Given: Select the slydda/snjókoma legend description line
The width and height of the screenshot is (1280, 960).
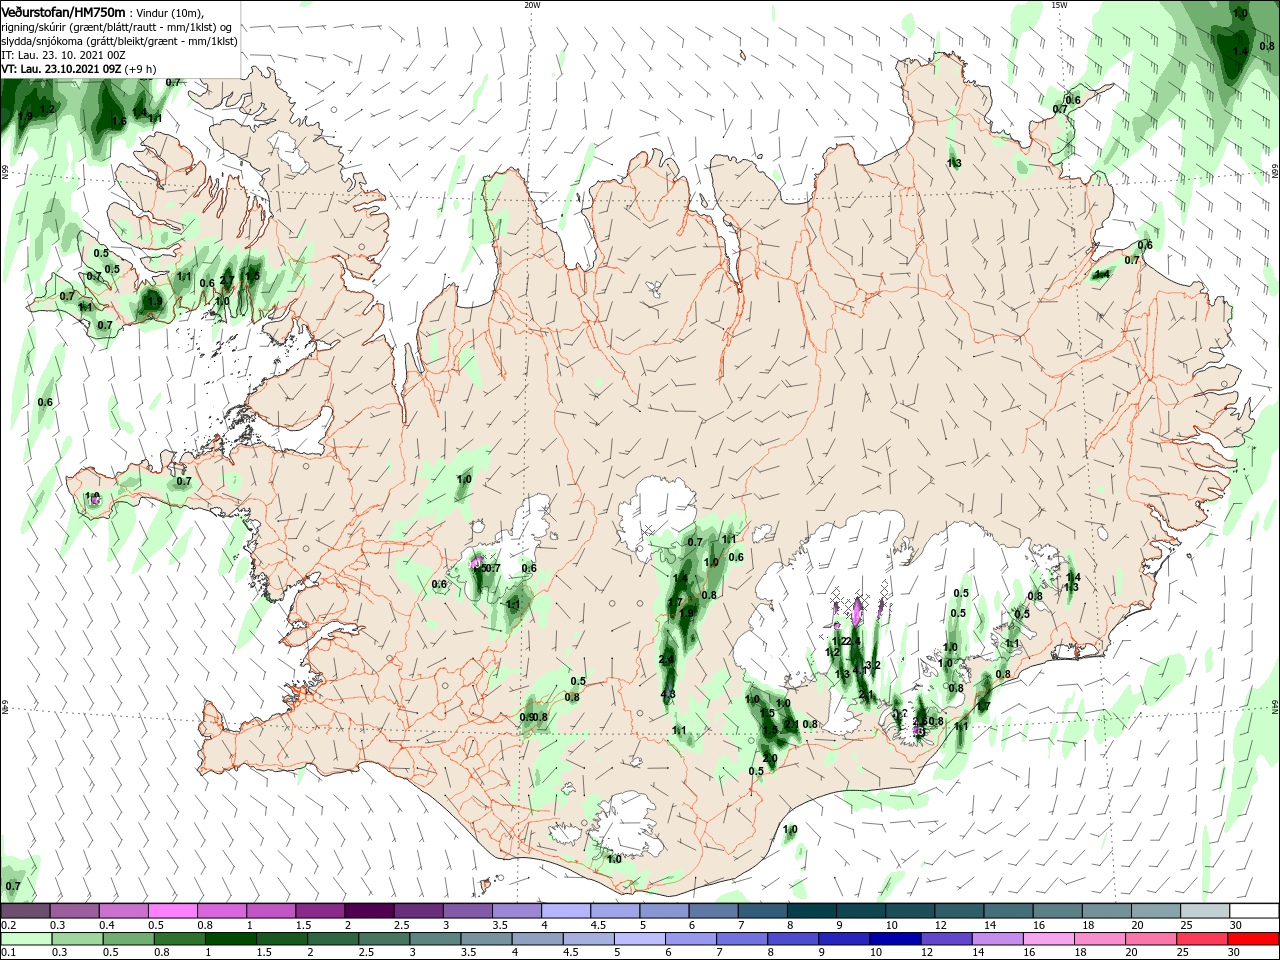Looking at the screenshot, I should 118,41.
